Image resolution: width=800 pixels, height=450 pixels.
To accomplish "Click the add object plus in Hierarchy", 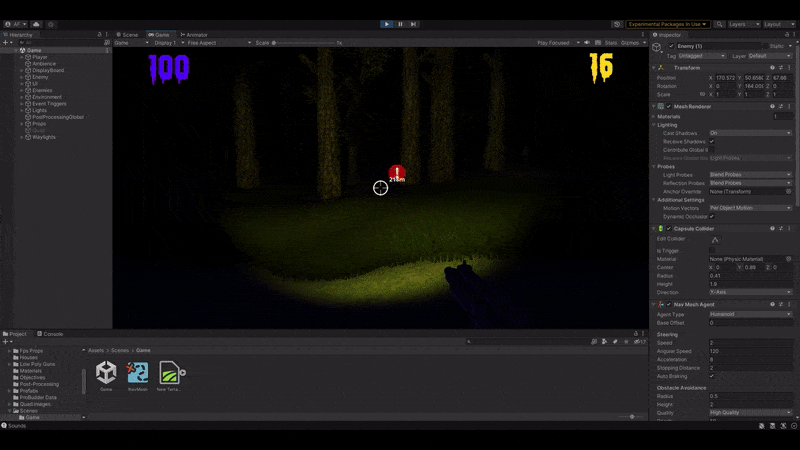I will (5, 43).
